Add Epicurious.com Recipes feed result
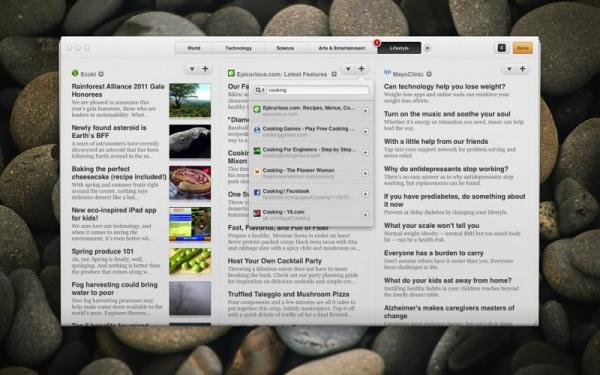Image resolution: width=600 pixels, height=375 pixels. coord(365,111)
